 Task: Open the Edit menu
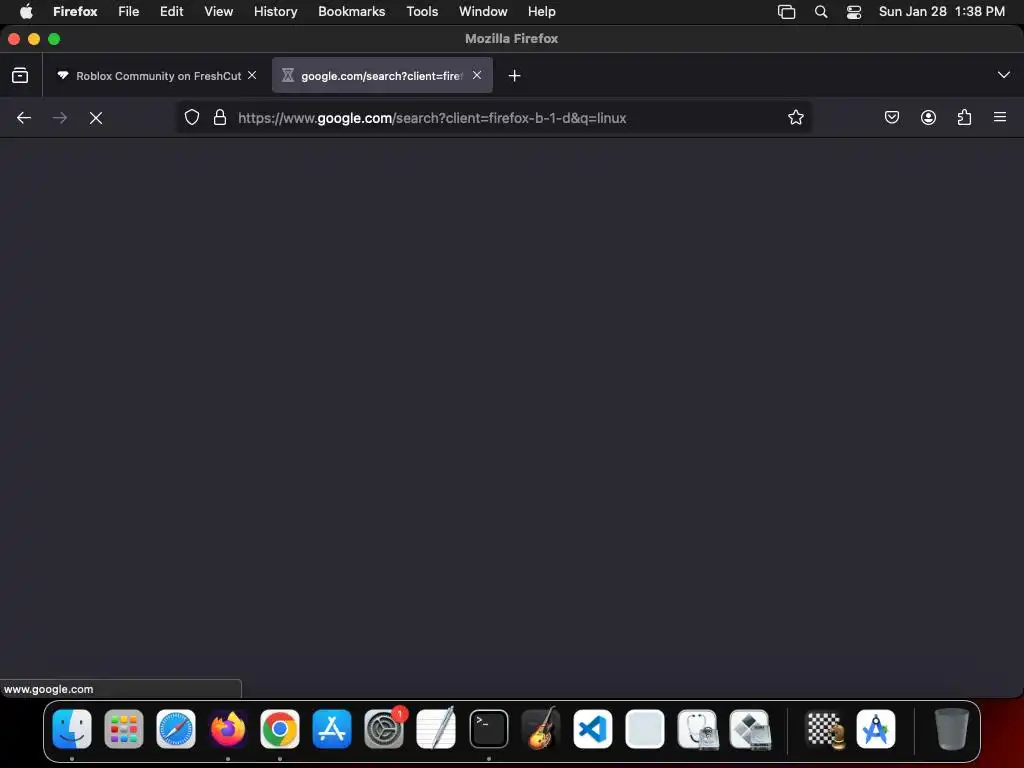click(172, 12)
